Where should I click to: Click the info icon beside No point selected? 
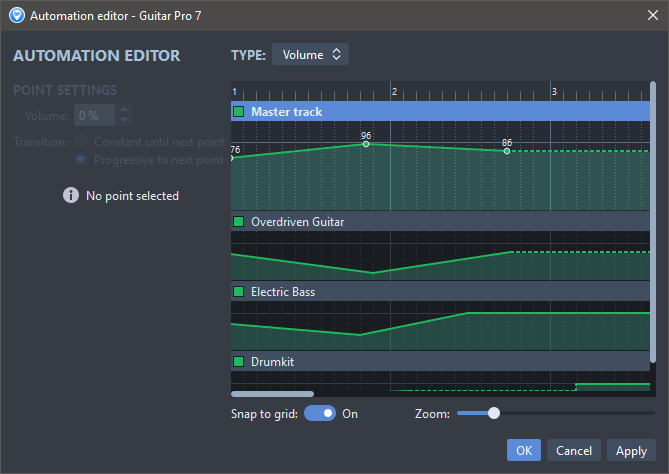[71, 195]
